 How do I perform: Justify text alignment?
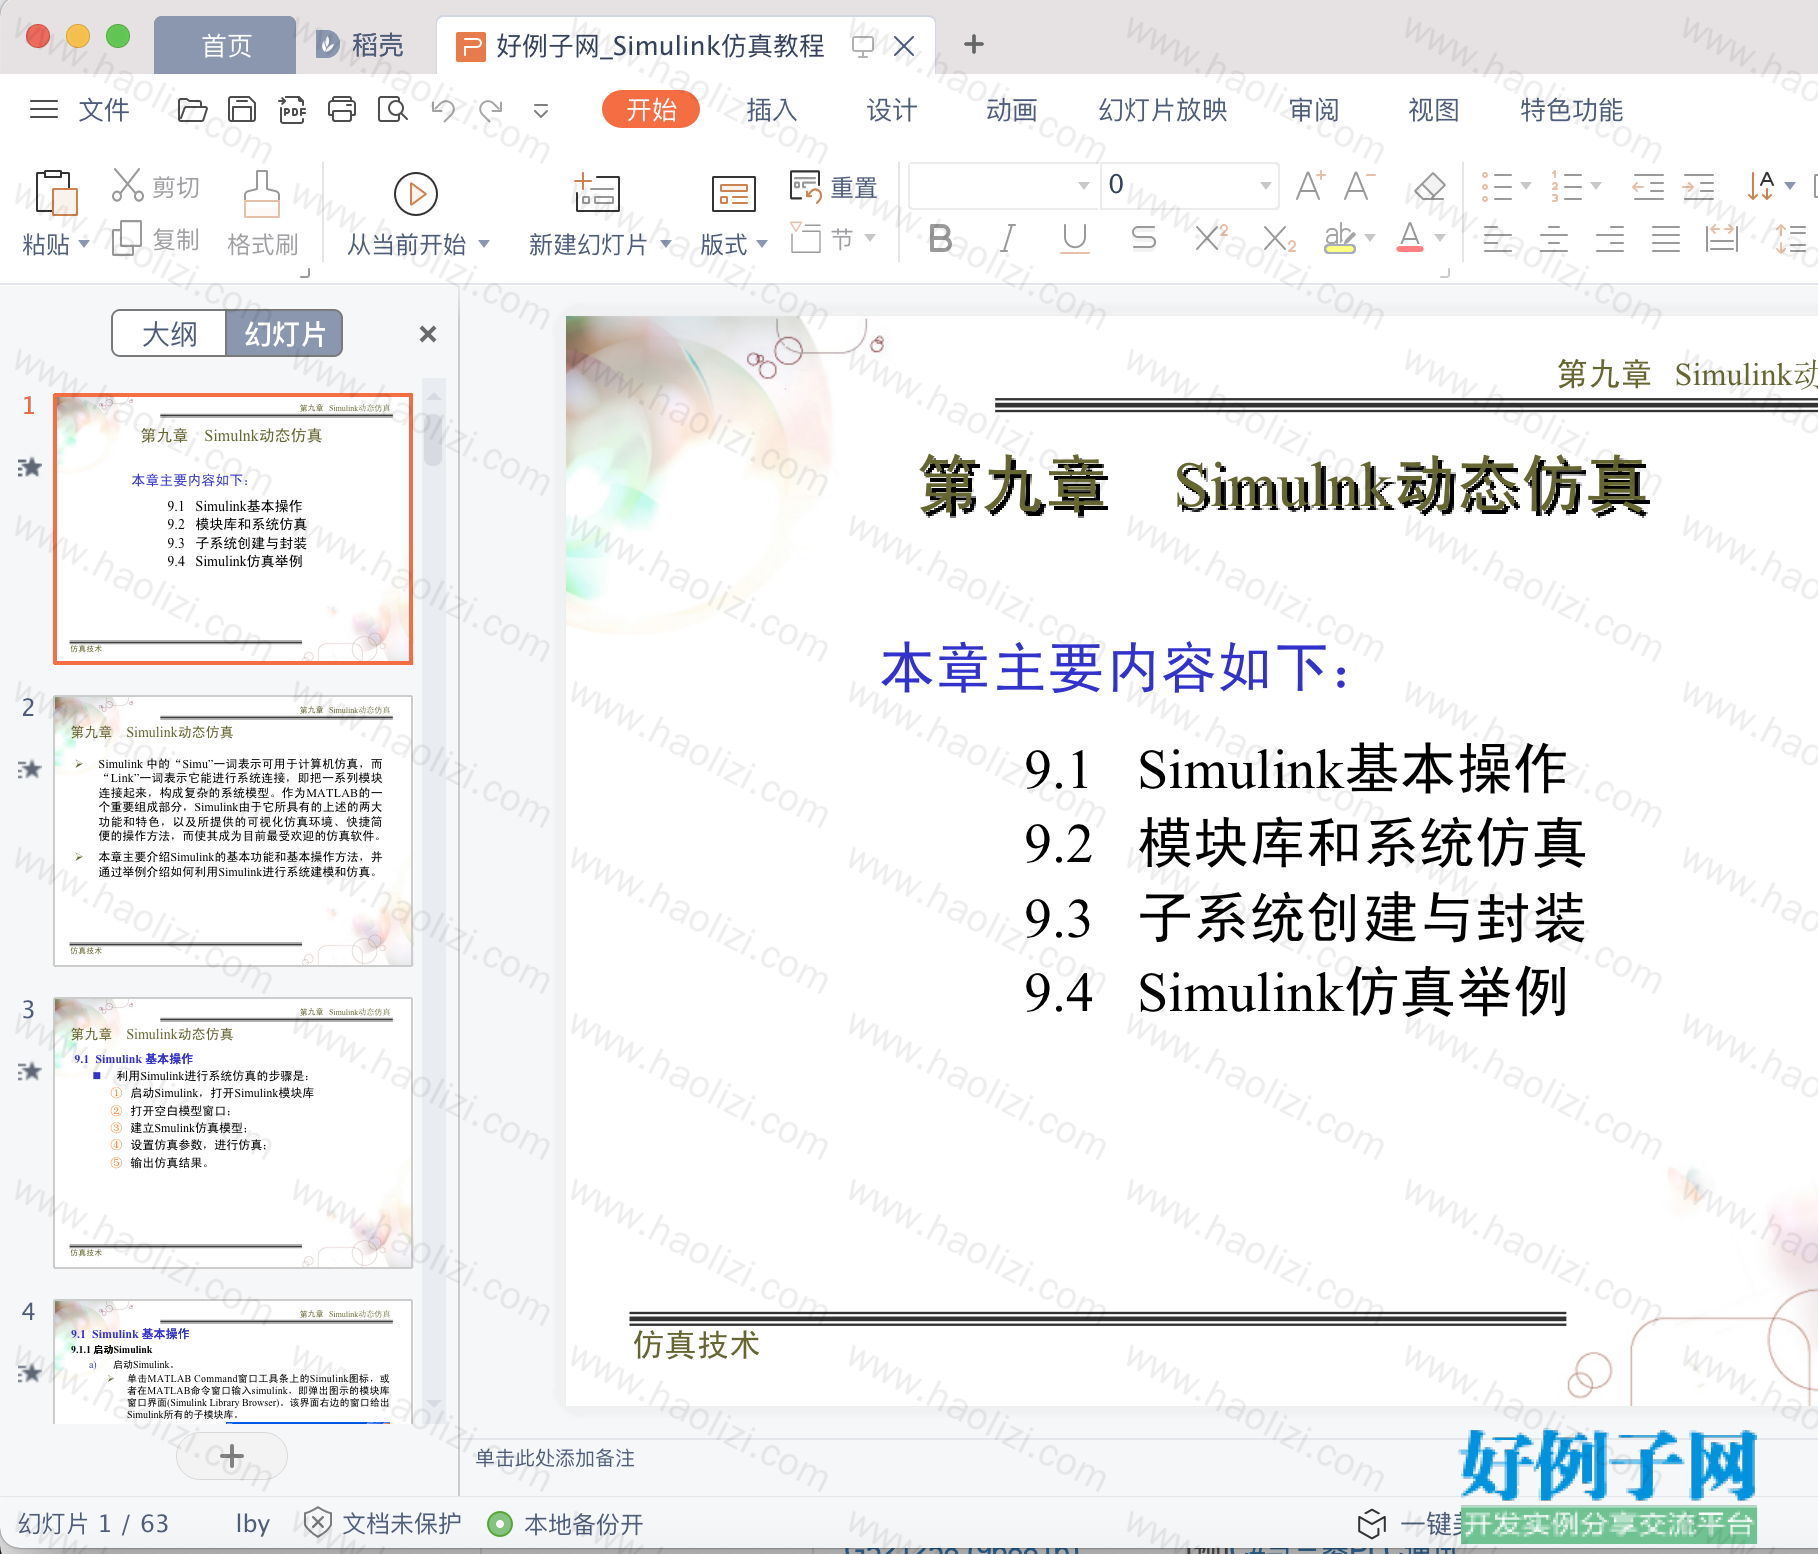(1665, 239)
